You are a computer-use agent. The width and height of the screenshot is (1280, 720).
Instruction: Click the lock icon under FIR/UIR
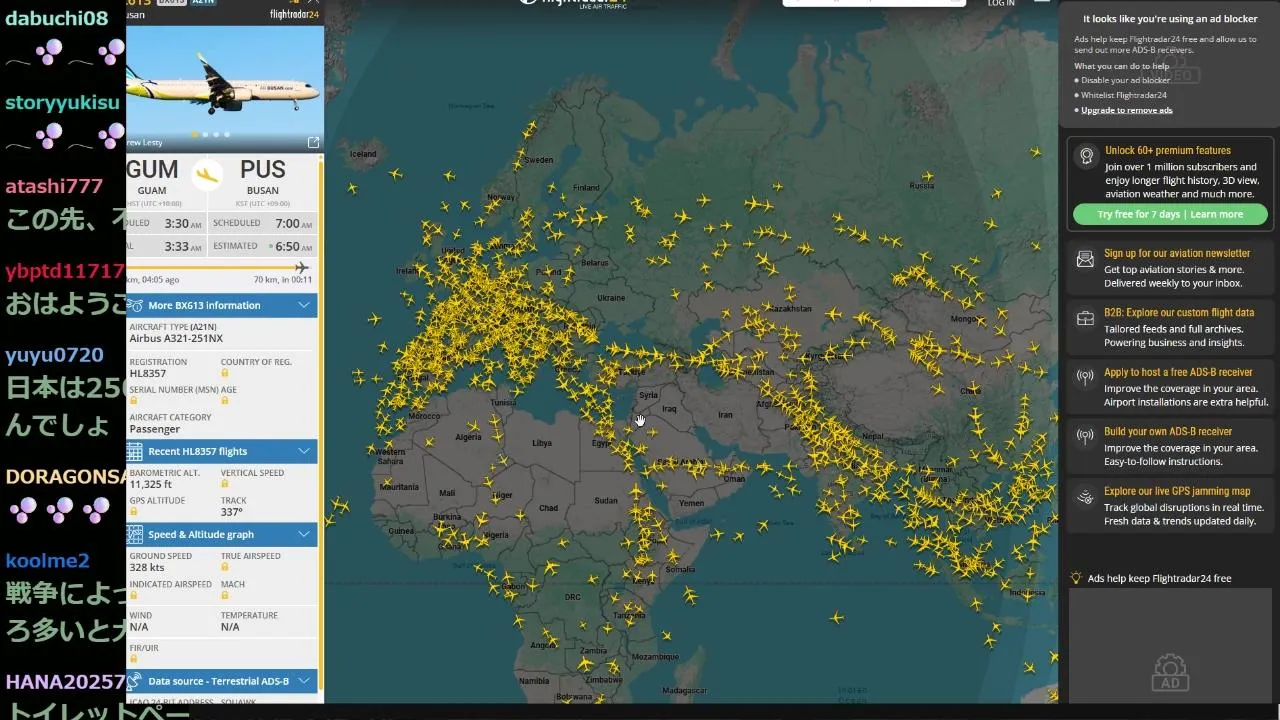pos(133,659)
